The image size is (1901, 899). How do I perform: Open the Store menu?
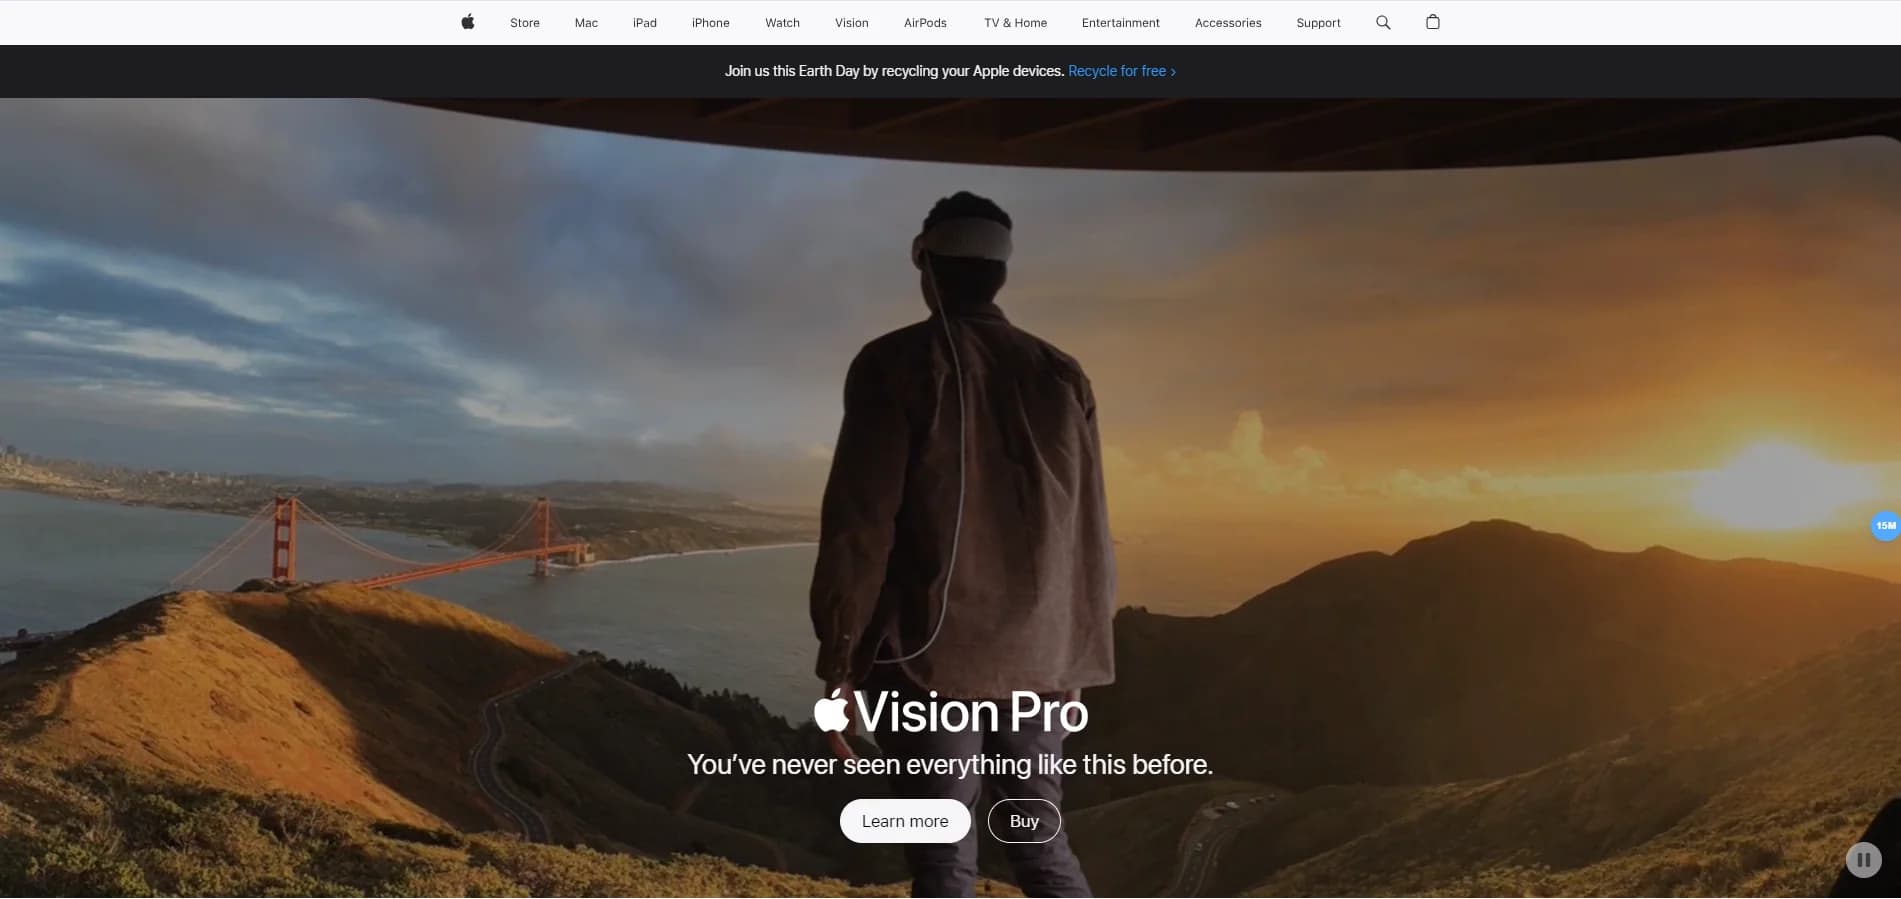pos(525,23)
